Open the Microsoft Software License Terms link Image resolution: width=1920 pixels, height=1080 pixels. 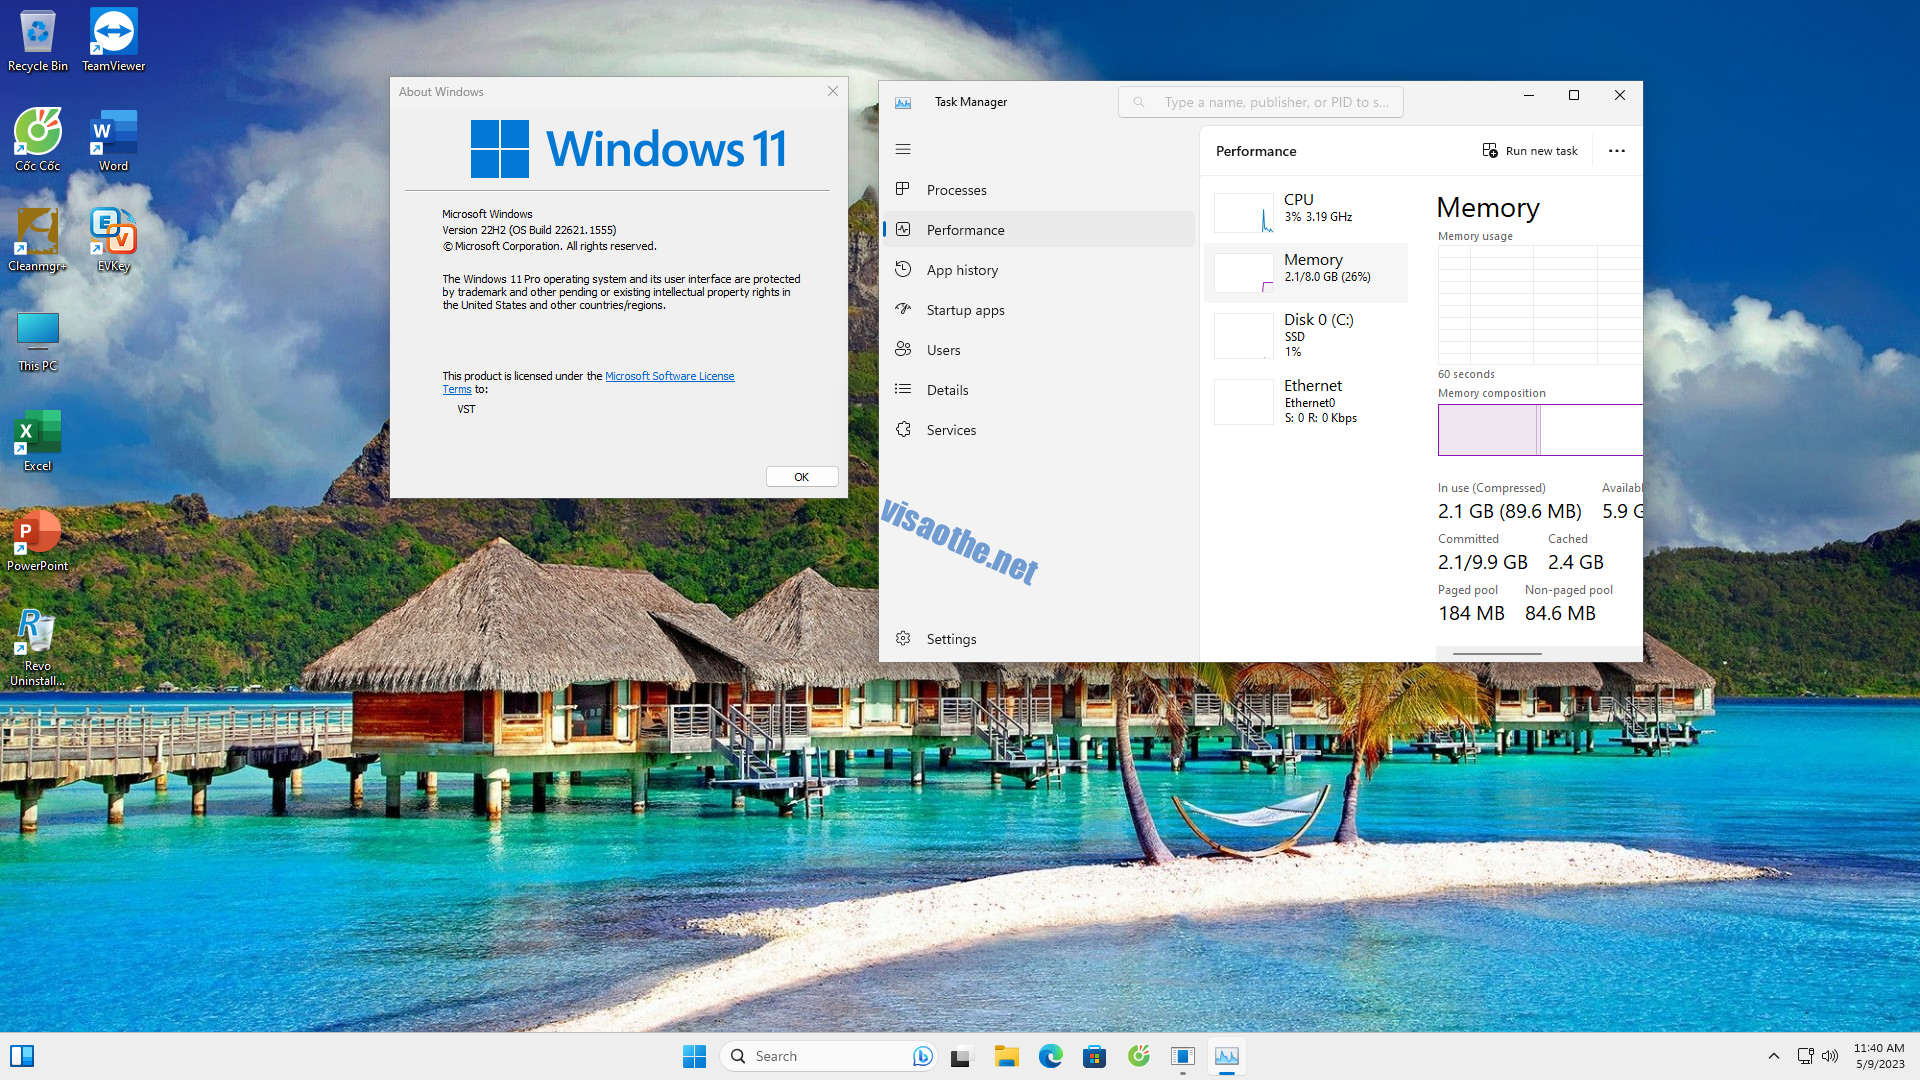tap(669, 376)
